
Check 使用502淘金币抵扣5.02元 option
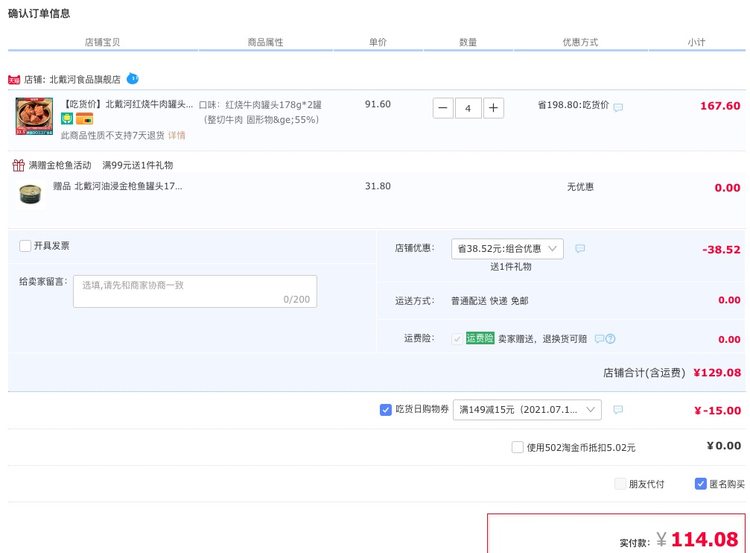(x=517, y=447)
